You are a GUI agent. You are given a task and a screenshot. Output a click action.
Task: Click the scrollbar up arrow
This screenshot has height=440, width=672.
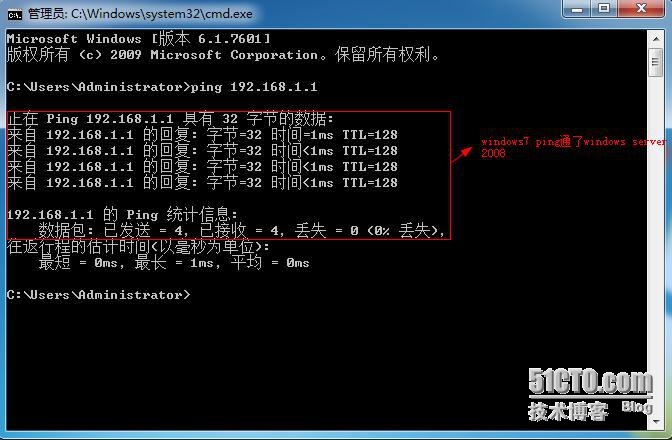tap(656, 39)
